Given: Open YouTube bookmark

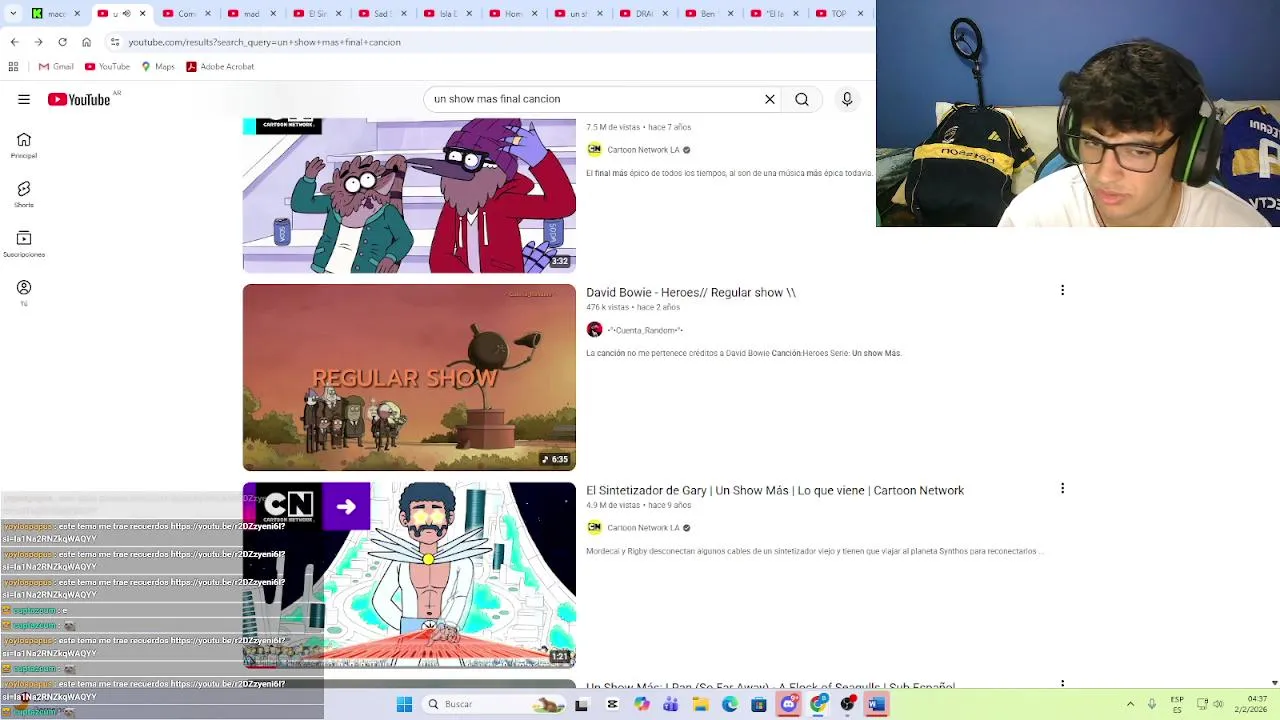Looking at the screenshot, I should (107, 66).
